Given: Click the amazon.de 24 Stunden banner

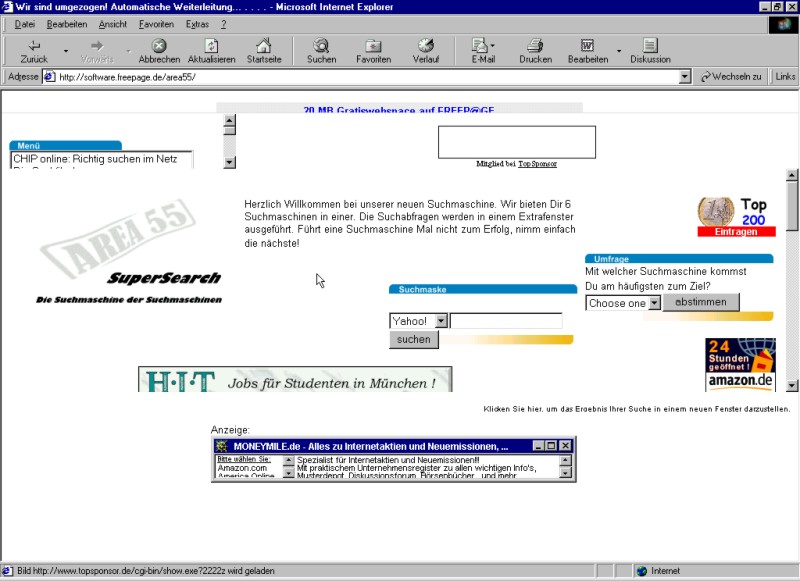Looking at the screenshot, I should tap(740, 365).
